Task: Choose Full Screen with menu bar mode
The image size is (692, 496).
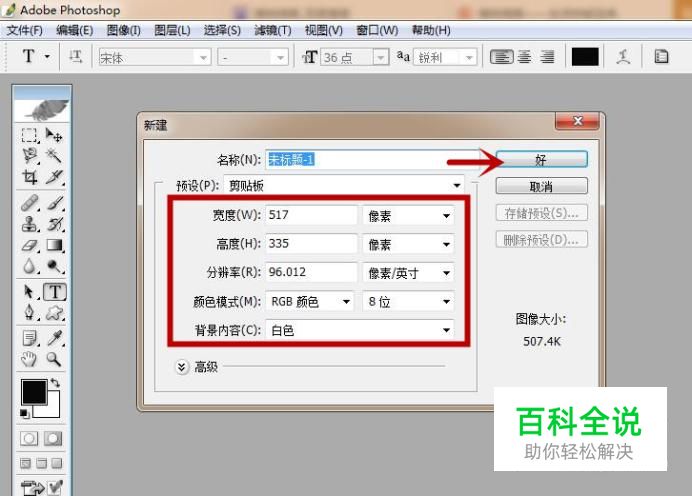Action: pyautogui.click(x=41, y=463)
